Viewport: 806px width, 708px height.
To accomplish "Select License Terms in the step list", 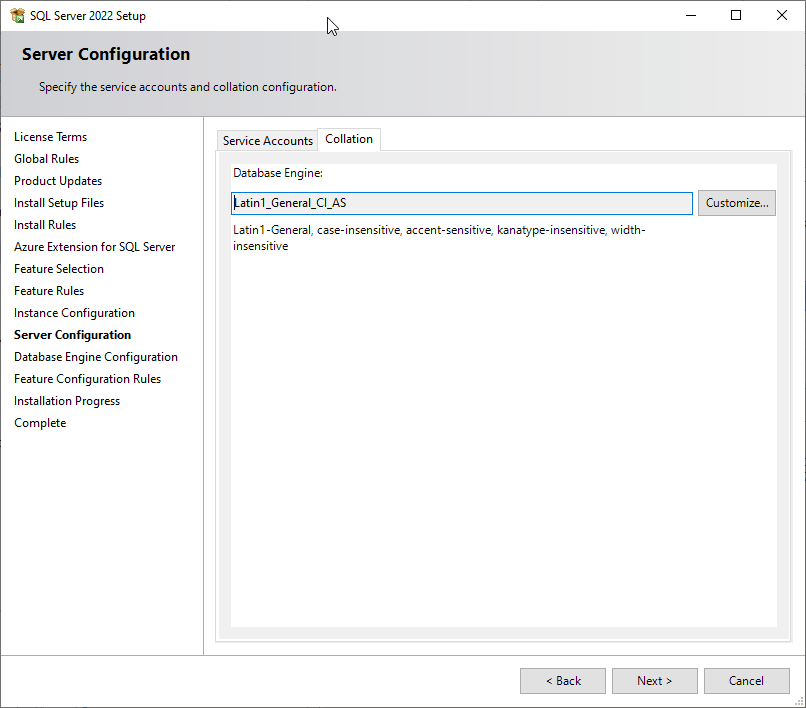I will coord(50,137).
